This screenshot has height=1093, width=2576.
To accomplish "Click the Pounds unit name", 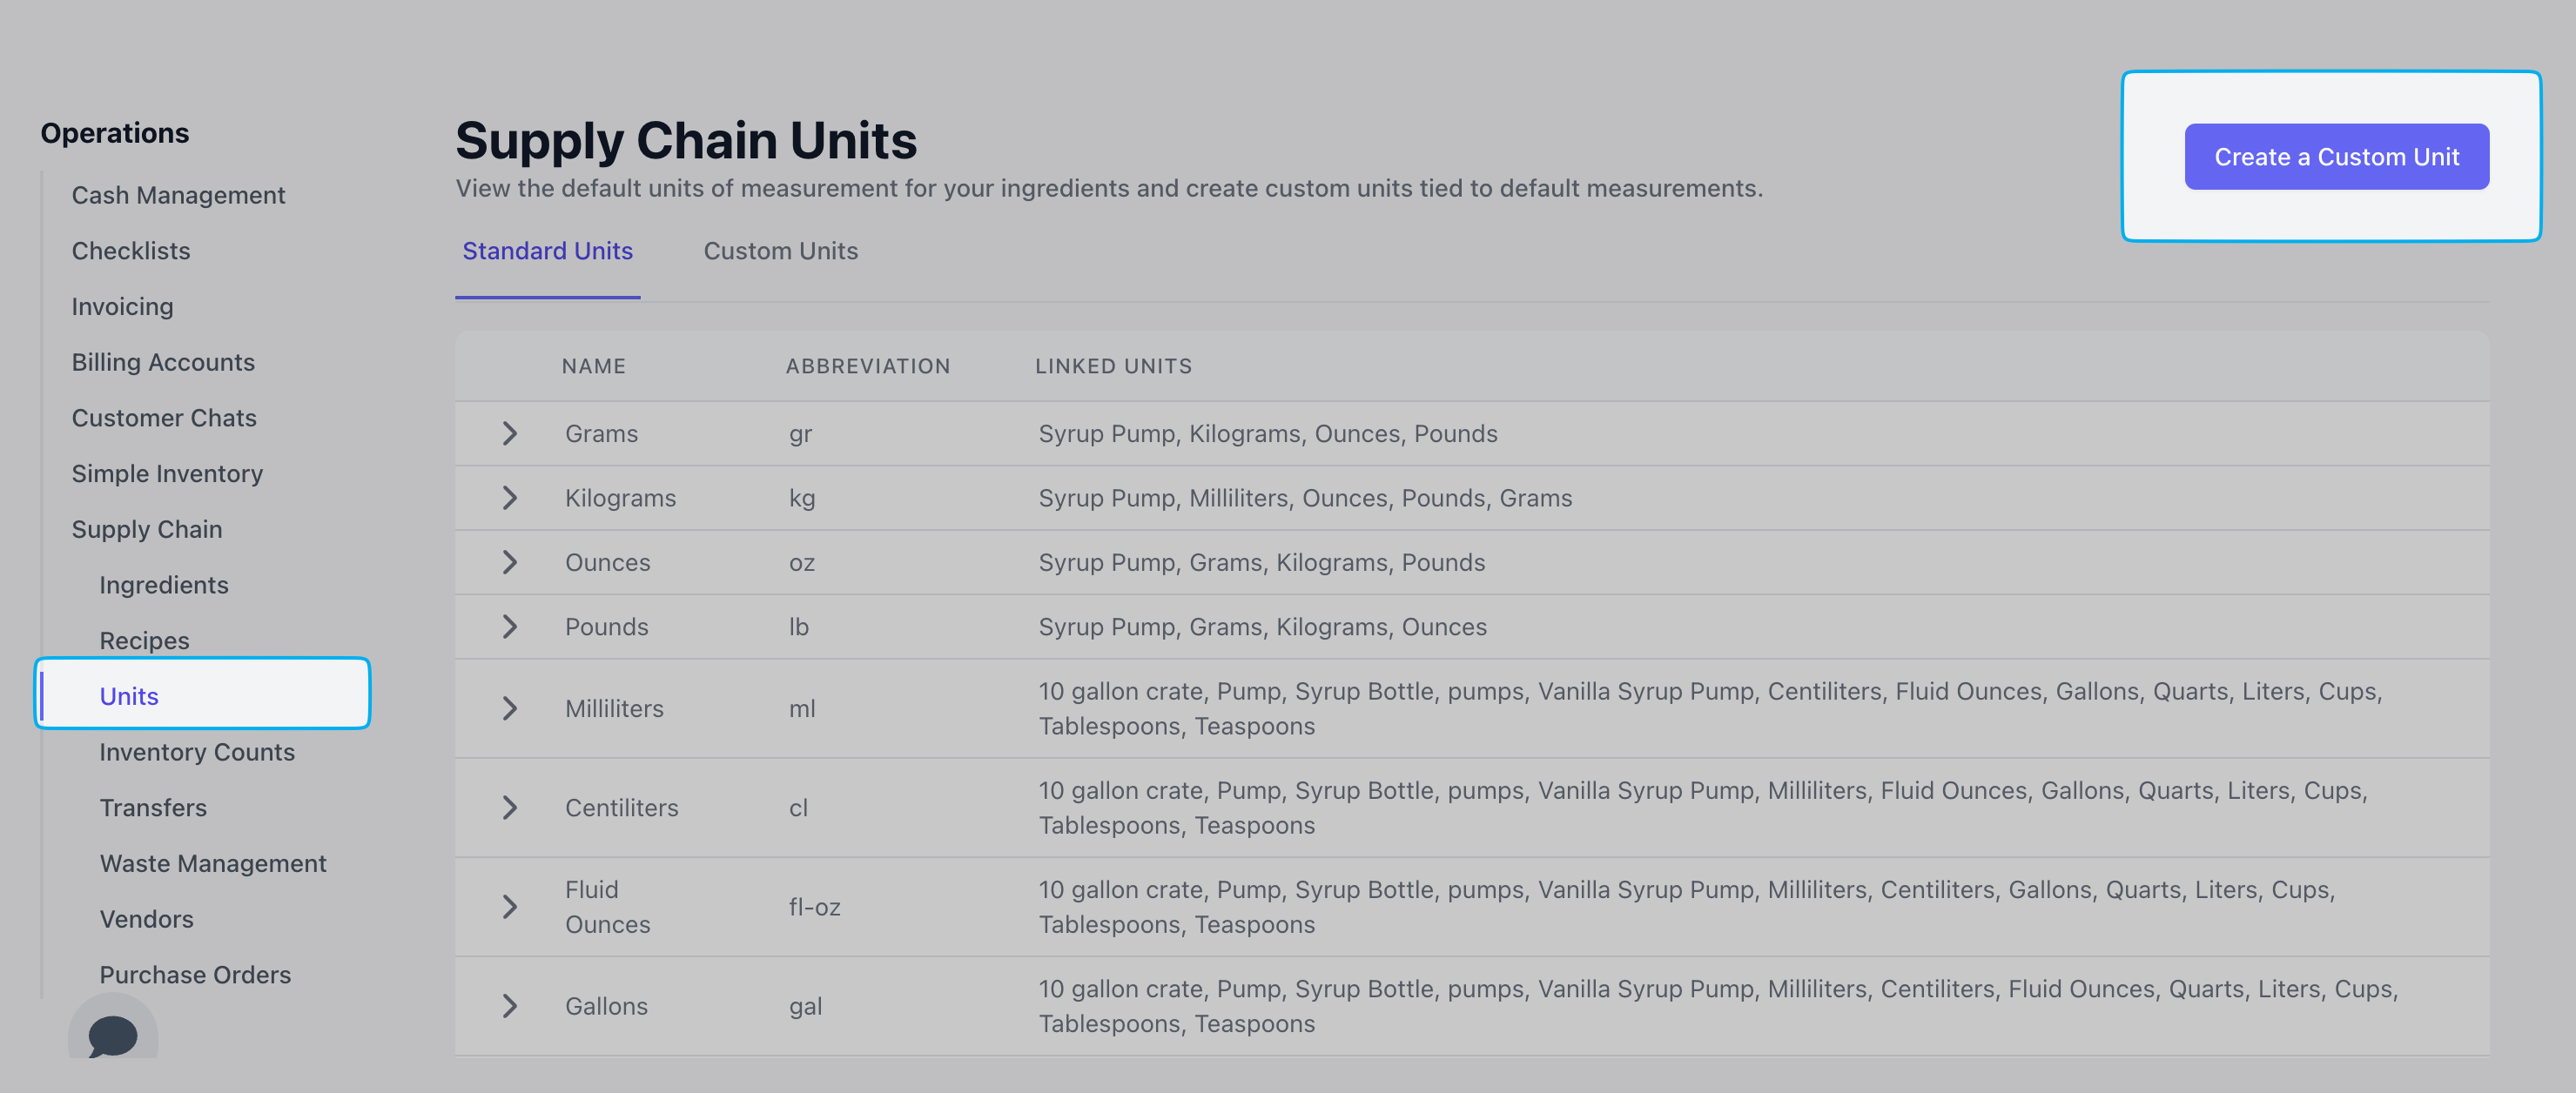I will coord(606,627).
